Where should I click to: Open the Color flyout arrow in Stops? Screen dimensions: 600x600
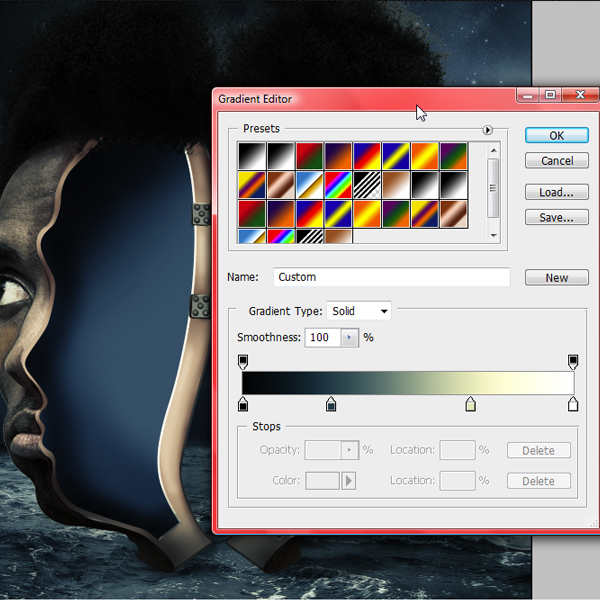click(x=348, y=481)
